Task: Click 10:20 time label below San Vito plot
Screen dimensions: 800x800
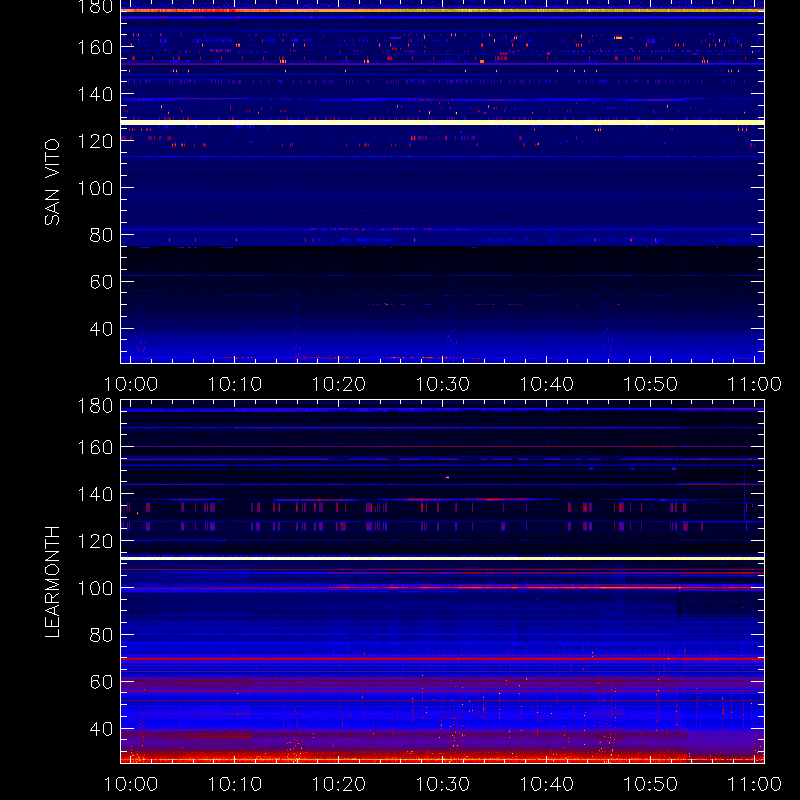Action: point(339,384)
